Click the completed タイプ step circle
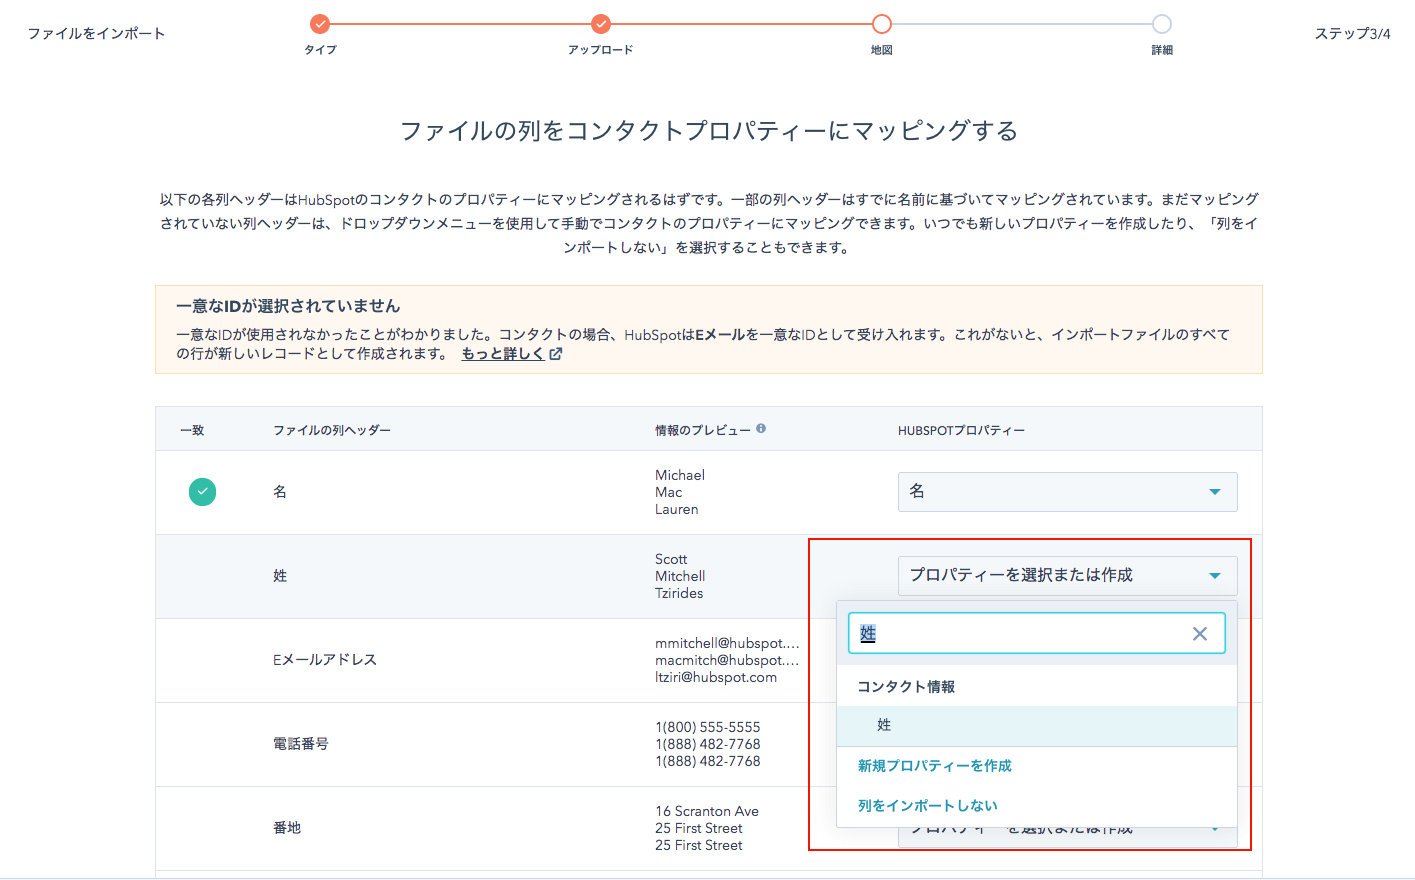 (x=320, y=24)
